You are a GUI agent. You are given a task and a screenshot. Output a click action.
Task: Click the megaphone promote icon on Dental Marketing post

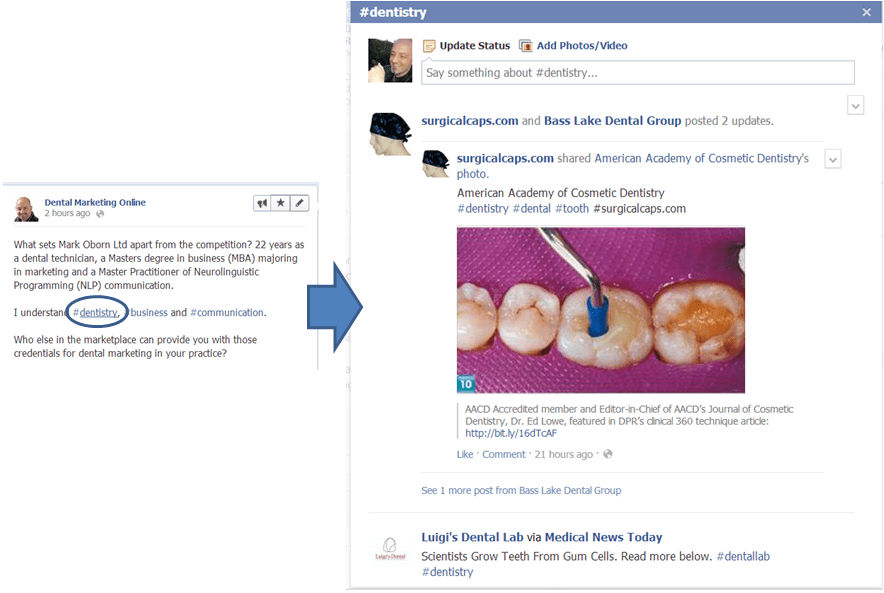pos(262,203)
